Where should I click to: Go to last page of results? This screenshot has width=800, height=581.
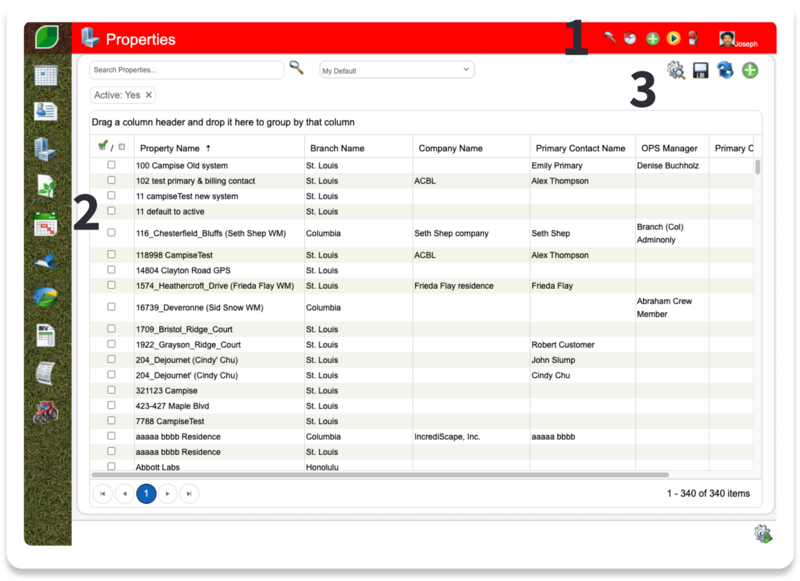tap(189, 494)
